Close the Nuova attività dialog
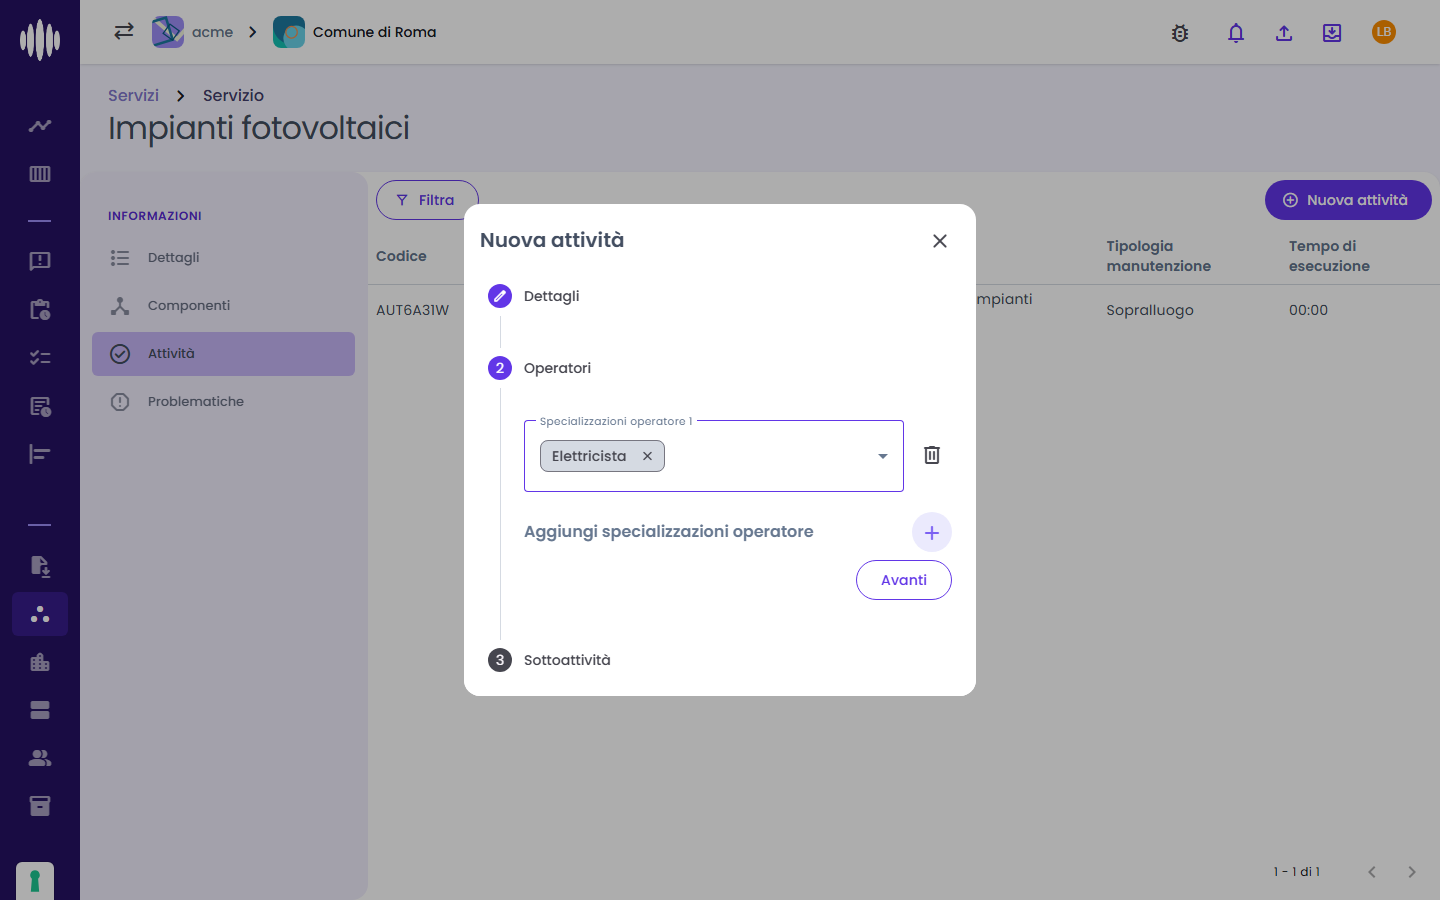The width and height of the screenshot is (1440, 900). point(940,241)
